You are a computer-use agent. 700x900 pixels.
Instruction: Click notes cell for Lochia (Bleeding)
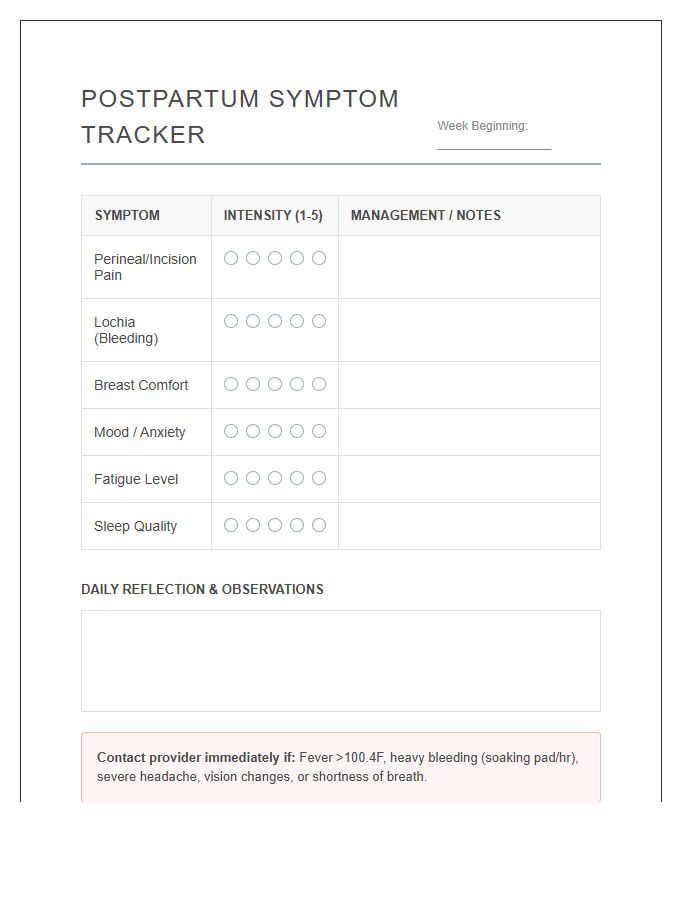[469, 331]
